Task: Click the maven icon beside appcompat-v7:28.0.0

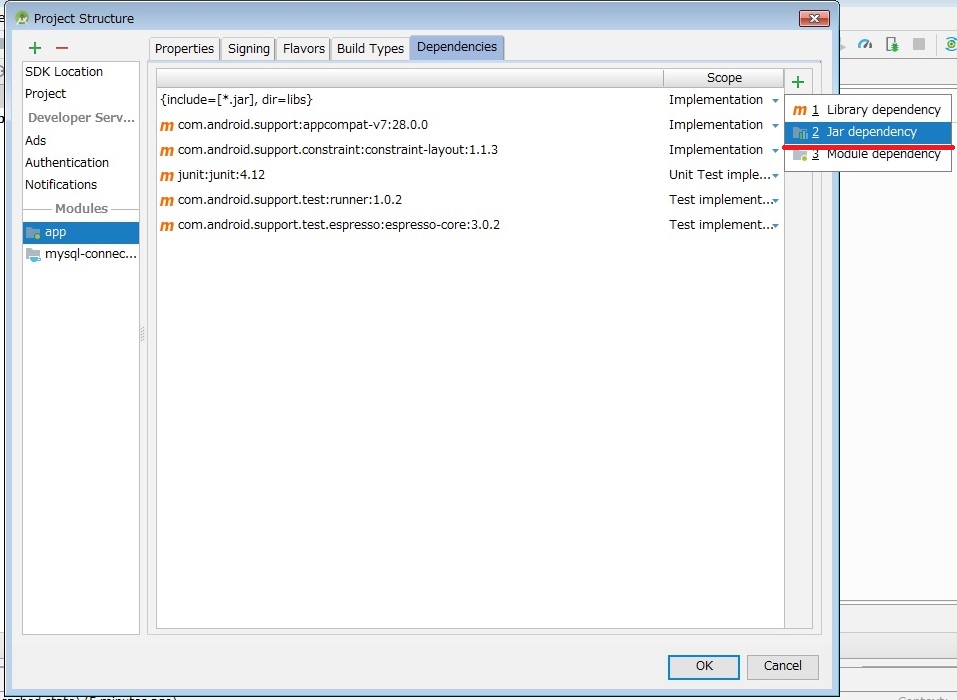Action: point(167,126)
